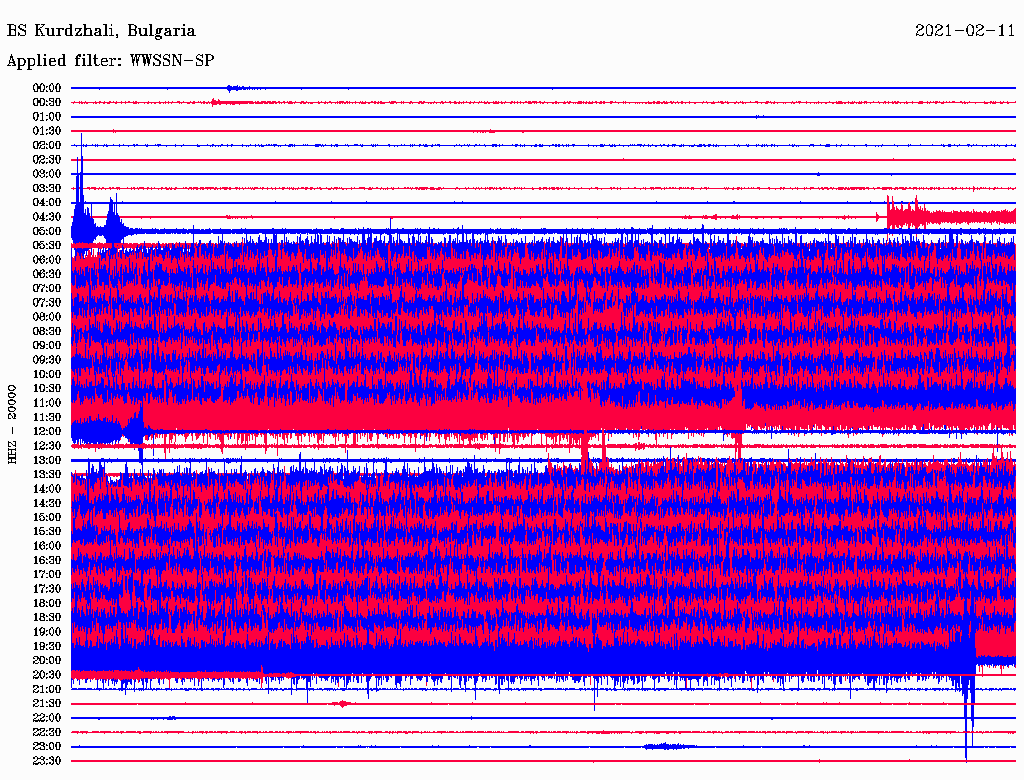Select the 13:00 time label

[47, 460]
